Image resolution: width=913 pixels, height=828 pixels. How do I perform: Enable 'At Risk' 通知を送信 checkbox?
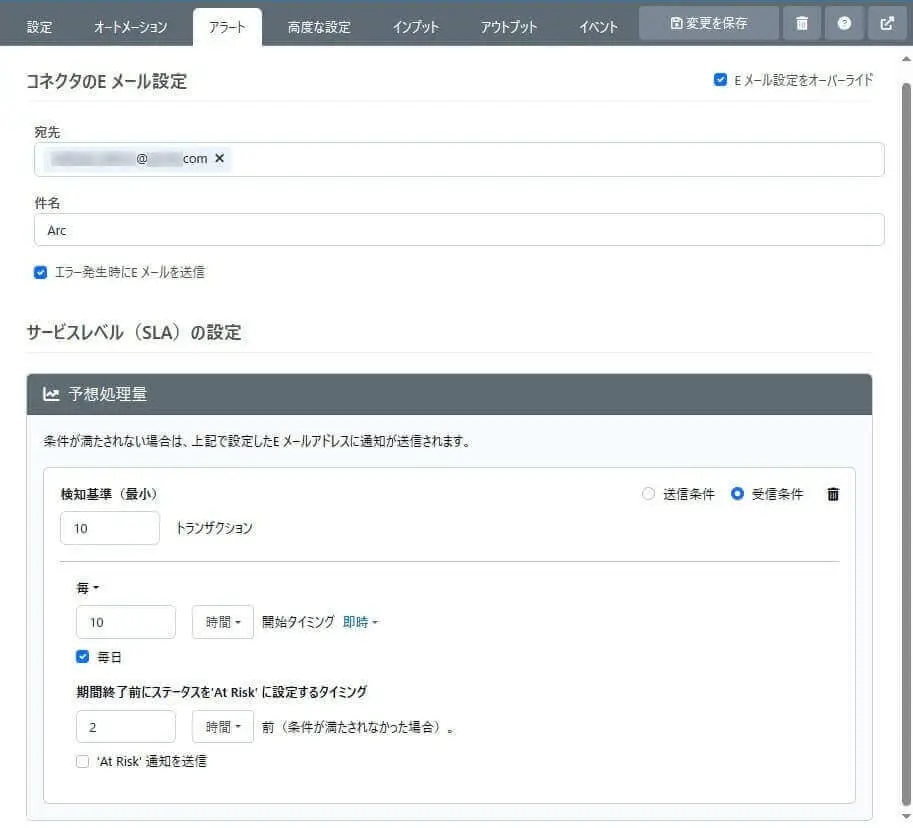coord(83,762)
